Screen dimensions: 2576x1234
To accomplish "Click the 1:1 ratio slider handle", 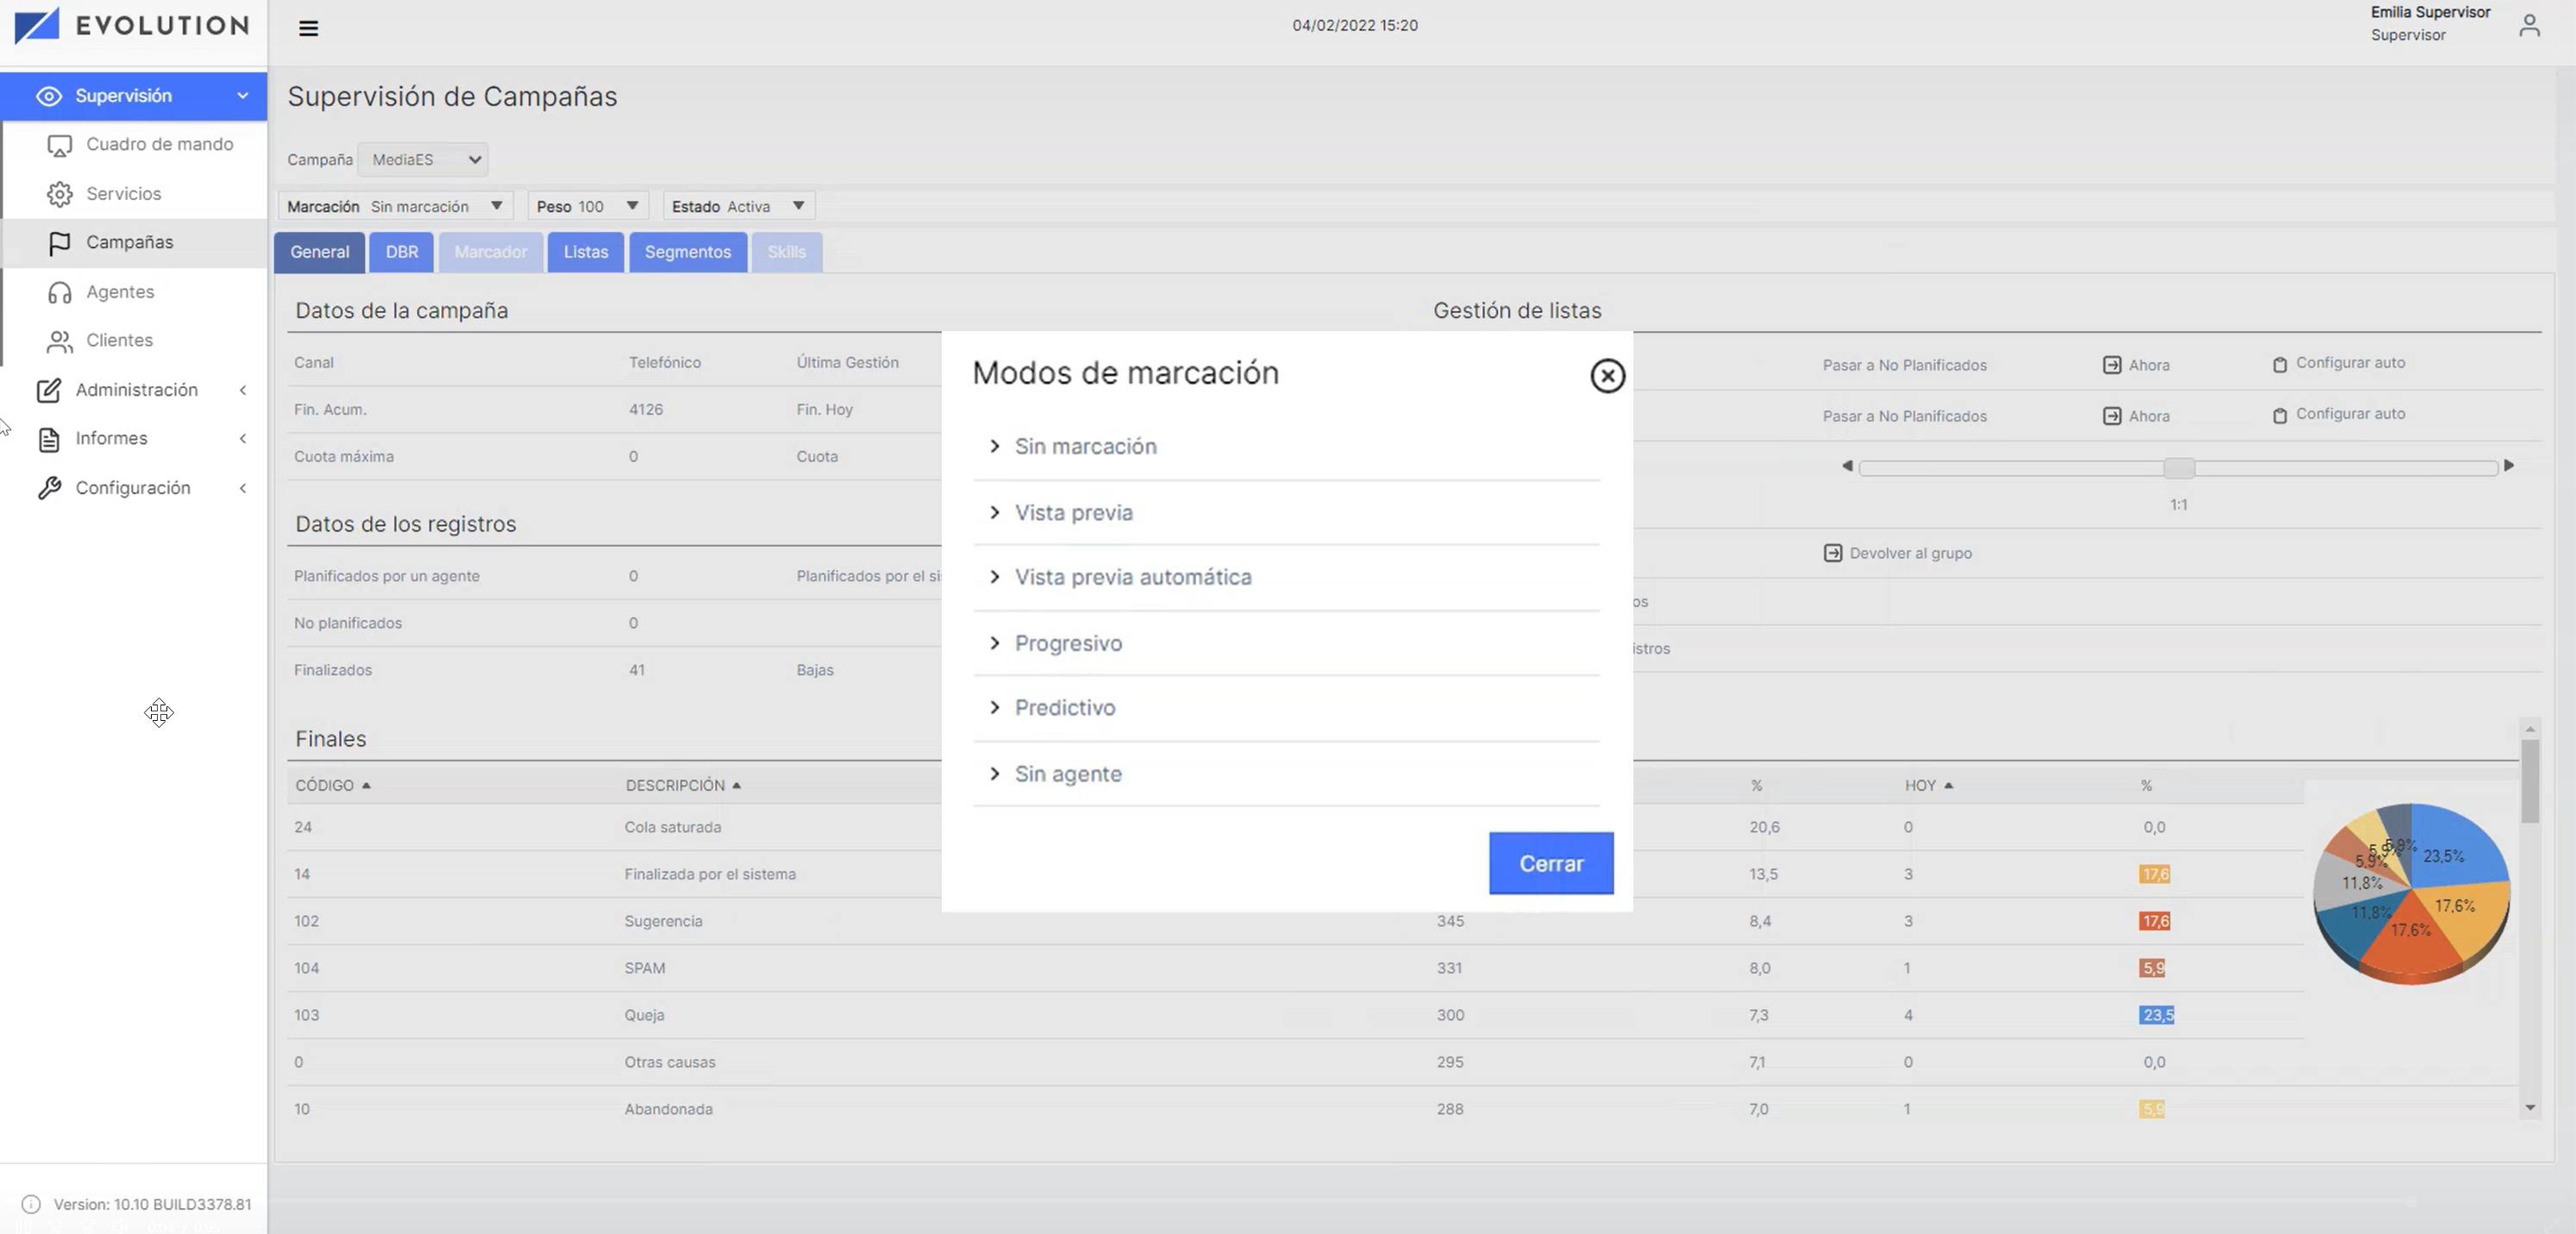I will tap(2178, 468).
